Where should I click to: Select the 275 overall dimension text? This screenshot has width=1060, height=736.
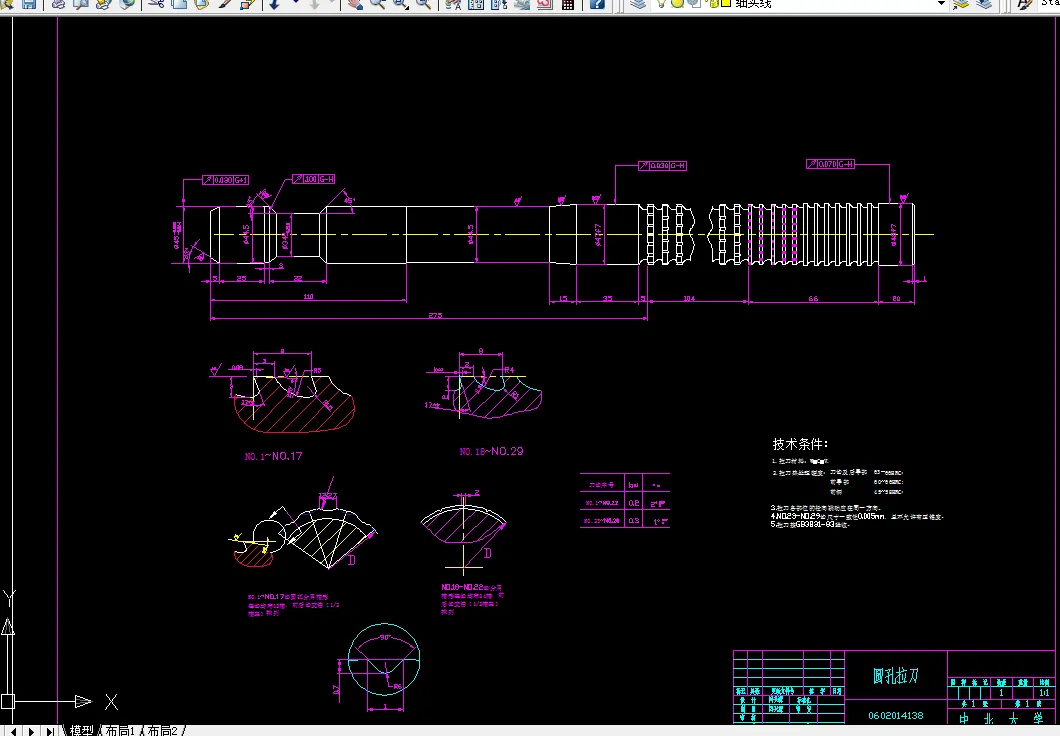[x=435, y=315]
